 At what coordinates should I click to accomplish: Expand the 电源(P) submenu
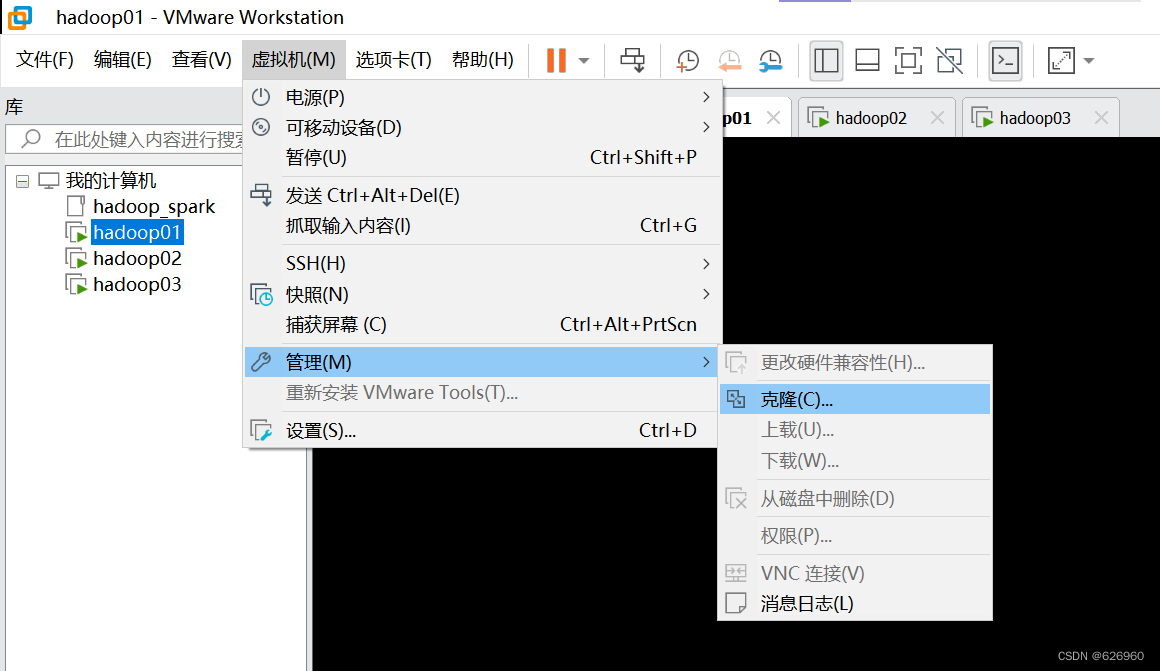pyautogui.click(x=481, y=97)
